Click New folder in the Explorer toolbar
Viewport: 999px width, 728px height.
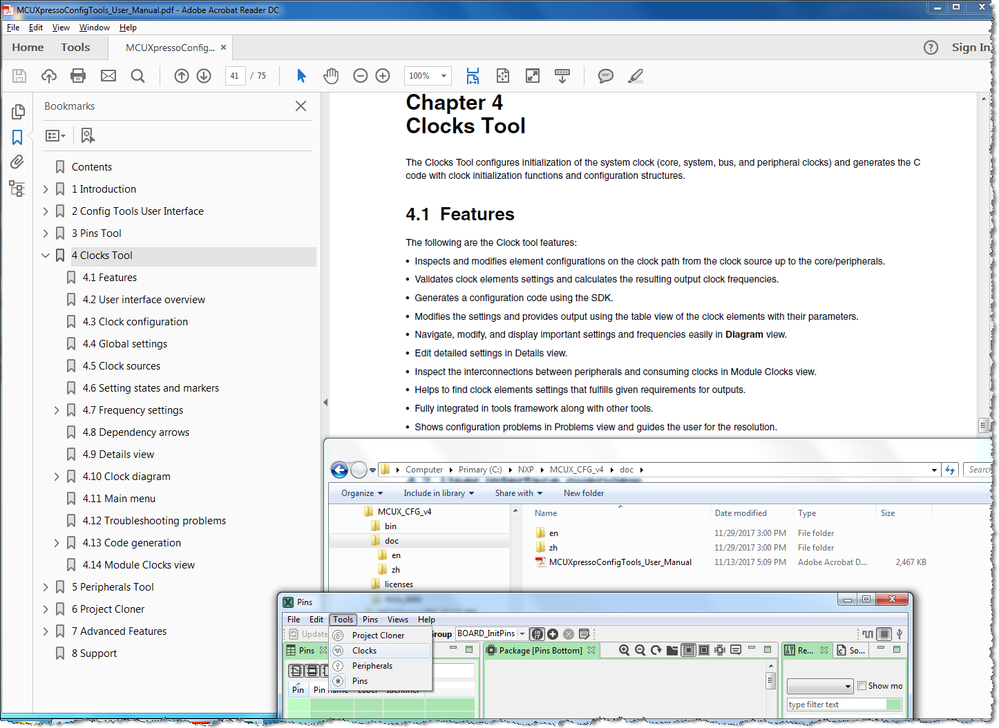(x=584, y=493)
